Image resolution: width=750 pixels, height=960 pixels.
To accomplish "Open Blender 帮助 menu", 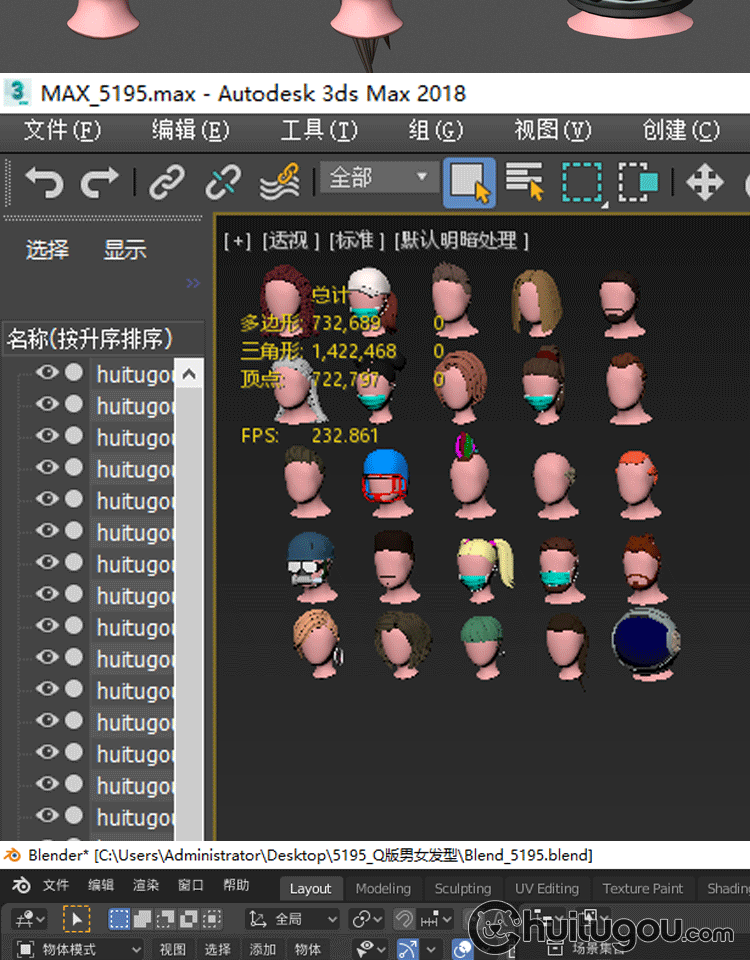I will pyautogui.click(x=236, y=885).
